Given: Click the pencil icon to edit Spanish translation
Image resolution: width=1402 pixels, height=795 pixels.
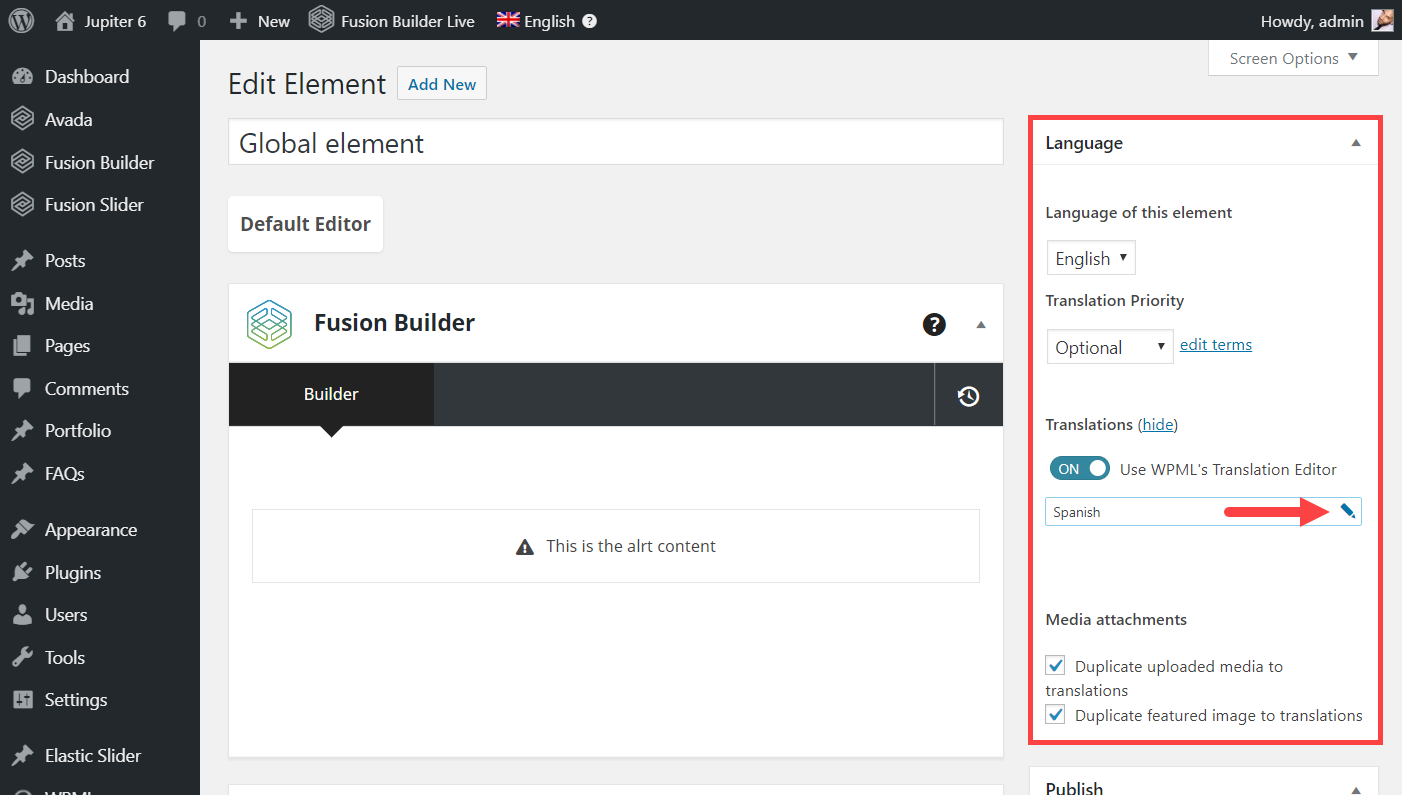Looking at the screenshot, I should pyautogui.click(x=1347, y=511).
